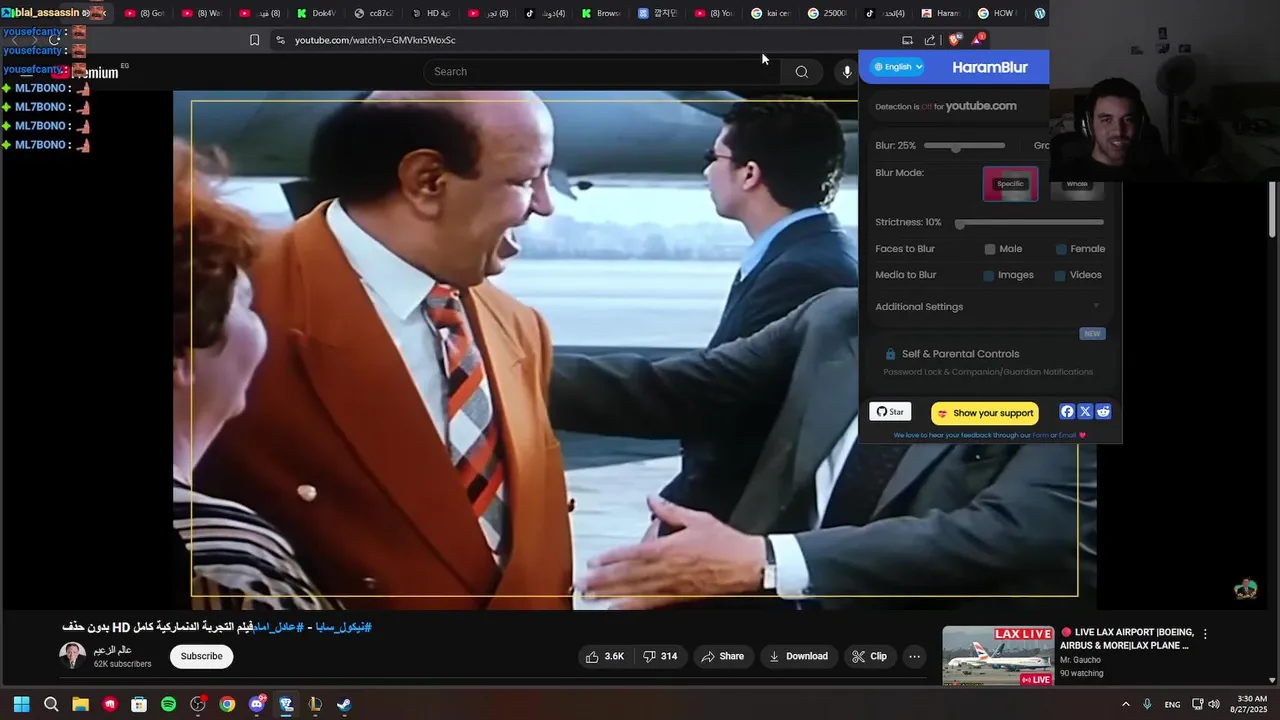Click the Brave Shields lion icon

tap(955, 40)
